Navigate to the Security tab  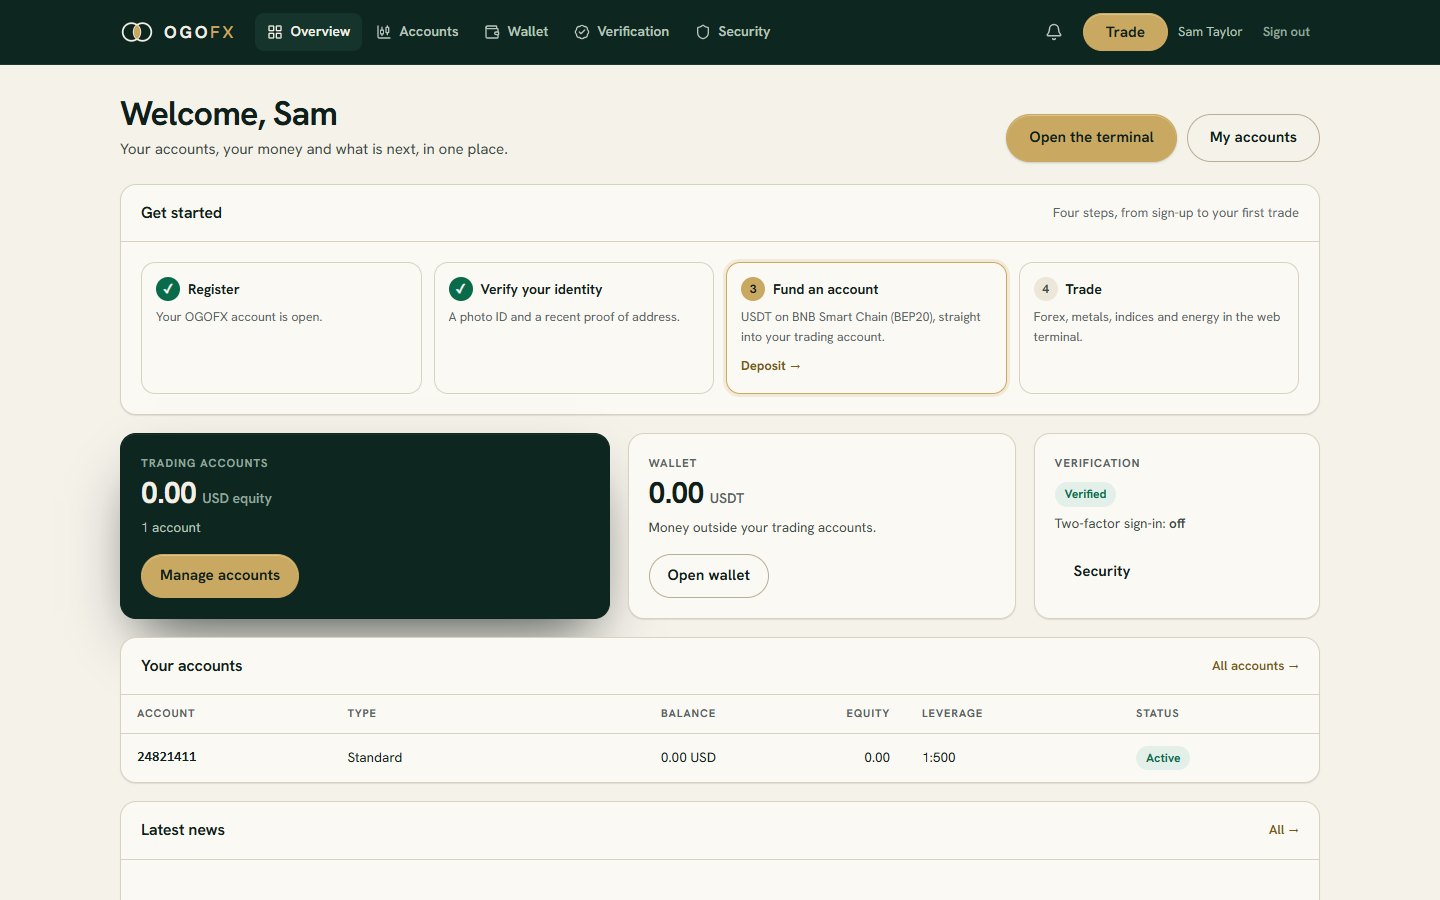click(x=733, y=32)
